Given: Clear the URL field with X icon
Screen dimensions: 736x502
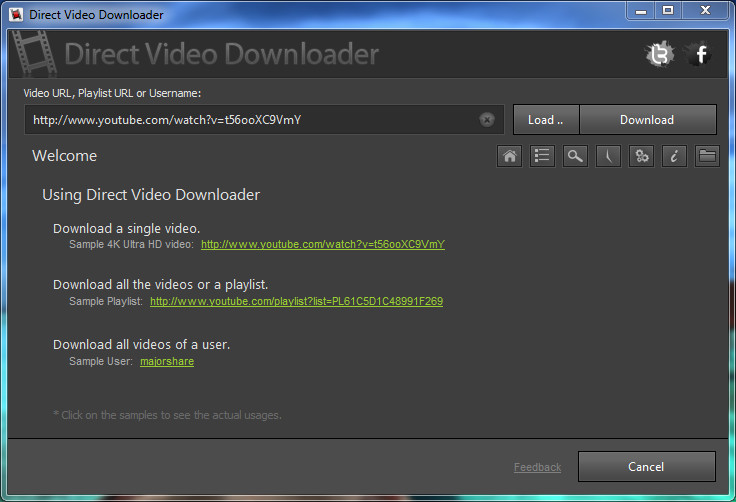Looking at the screenshot, I should (x=487, y=120).
